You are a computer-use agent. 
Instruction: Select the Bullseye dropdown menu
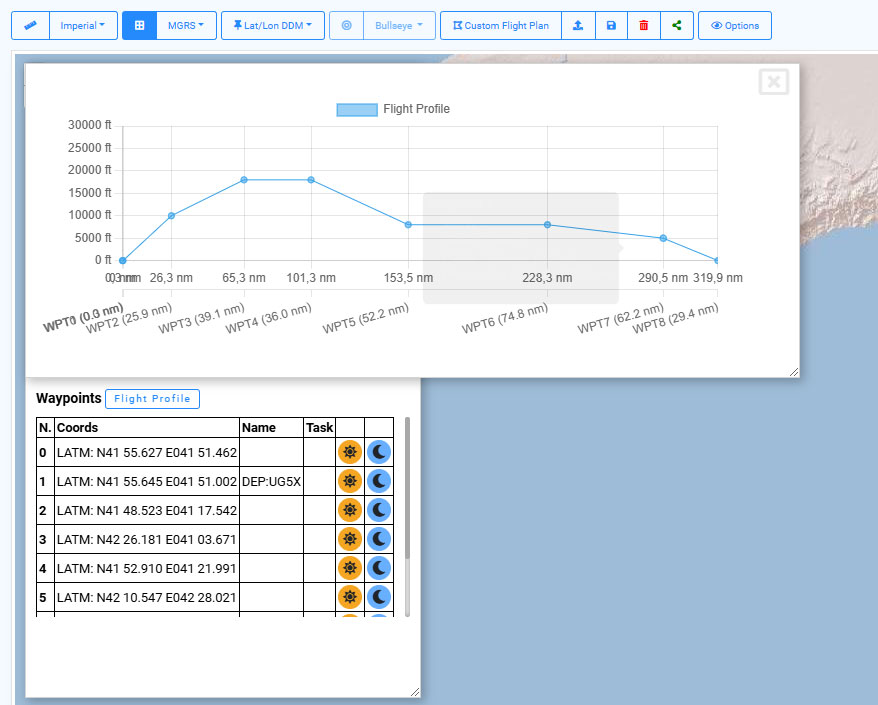pos(397,25)
